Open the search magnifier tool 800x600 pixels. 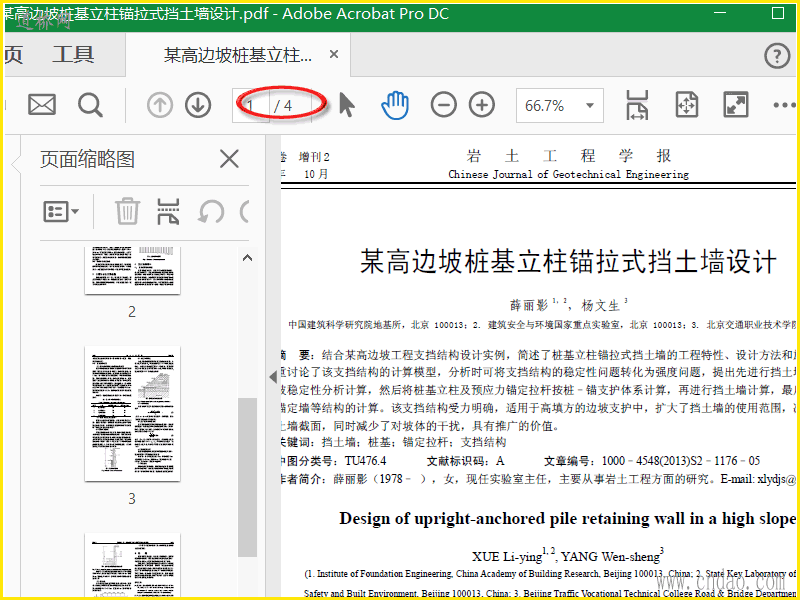pos(90,105)
